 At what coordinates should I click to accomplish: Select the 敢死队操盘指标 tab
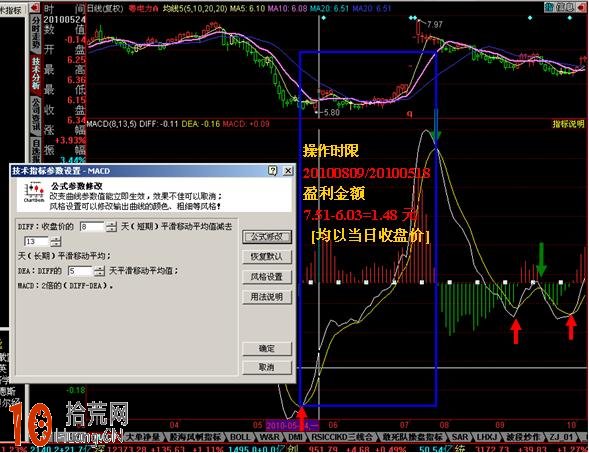(x=413, y=437)
